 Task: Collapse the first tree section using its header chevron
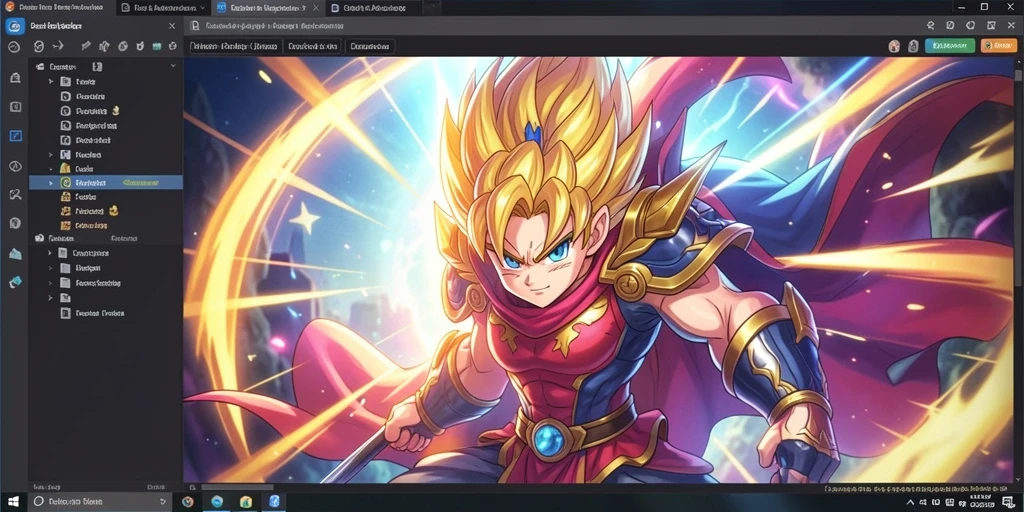[x=173, y=67]
